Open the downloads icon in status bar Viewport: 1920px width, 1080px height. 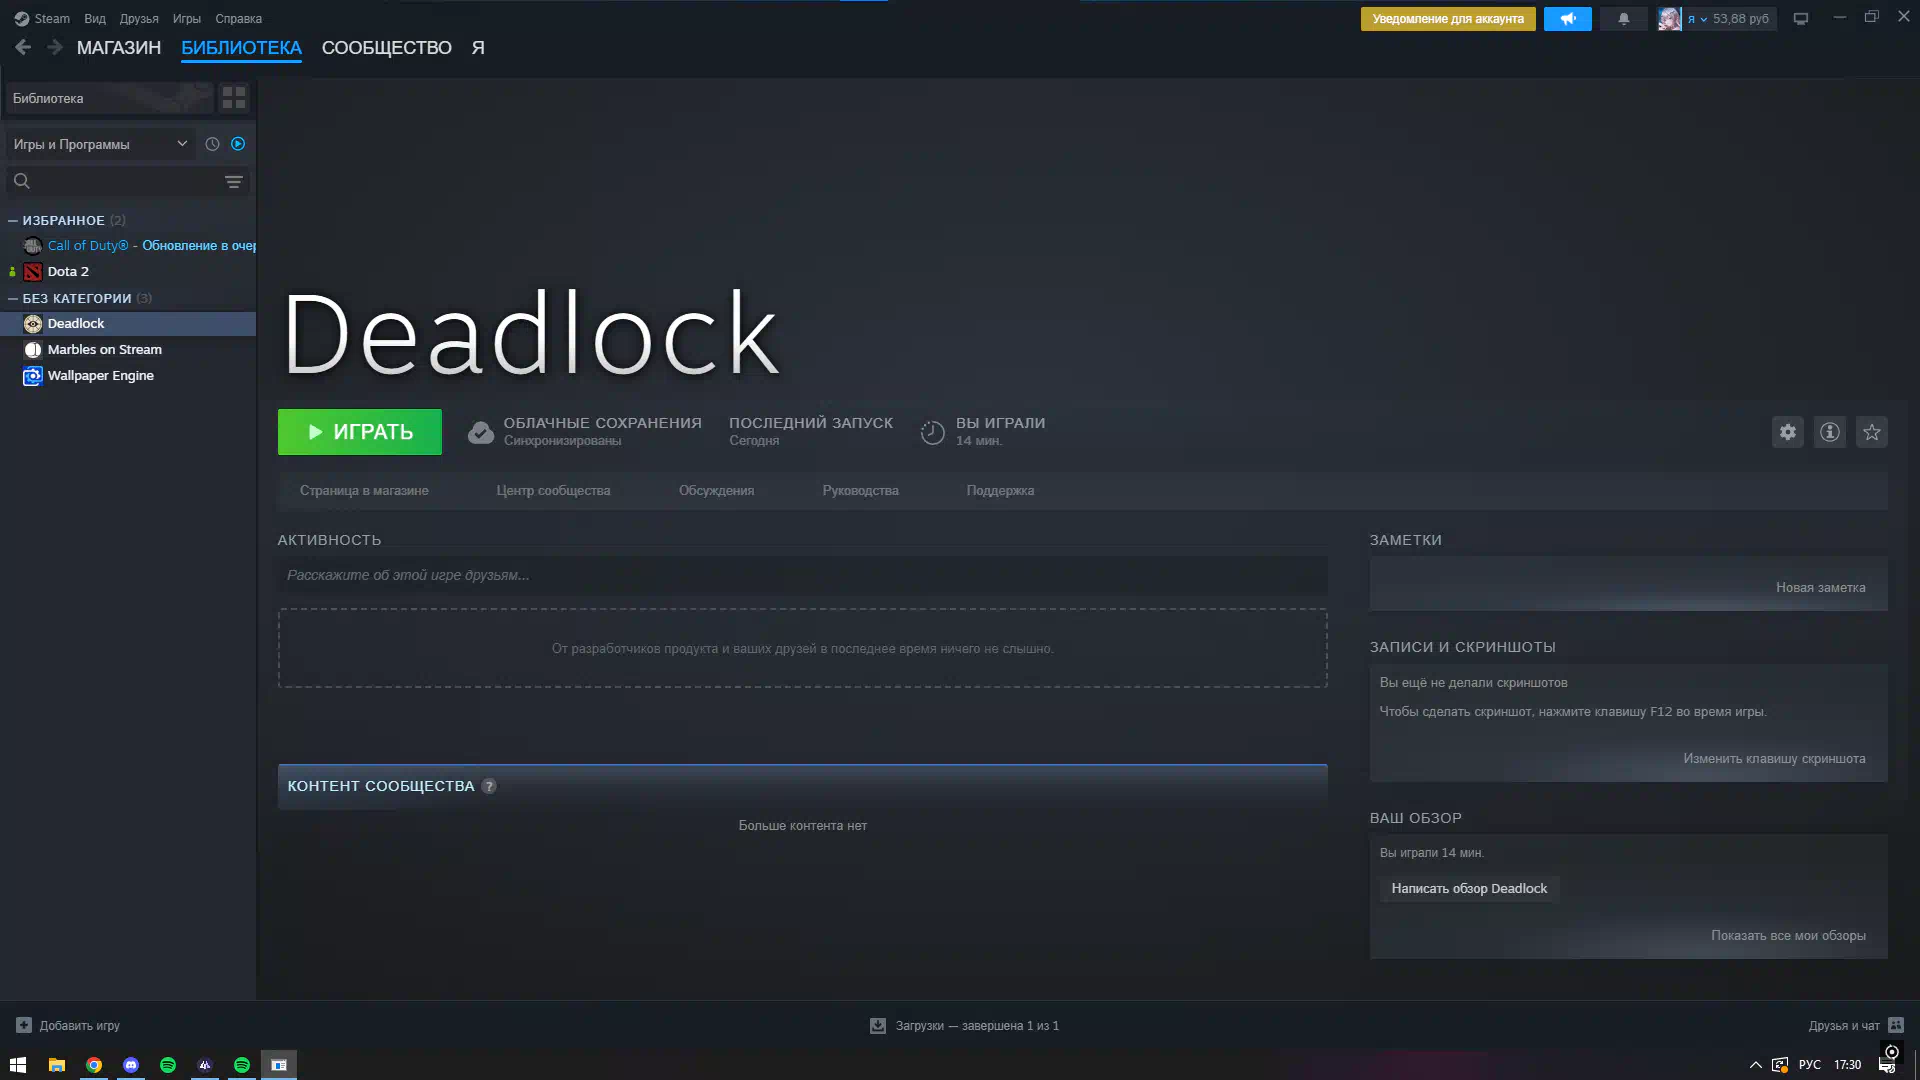pos(878,1025)
